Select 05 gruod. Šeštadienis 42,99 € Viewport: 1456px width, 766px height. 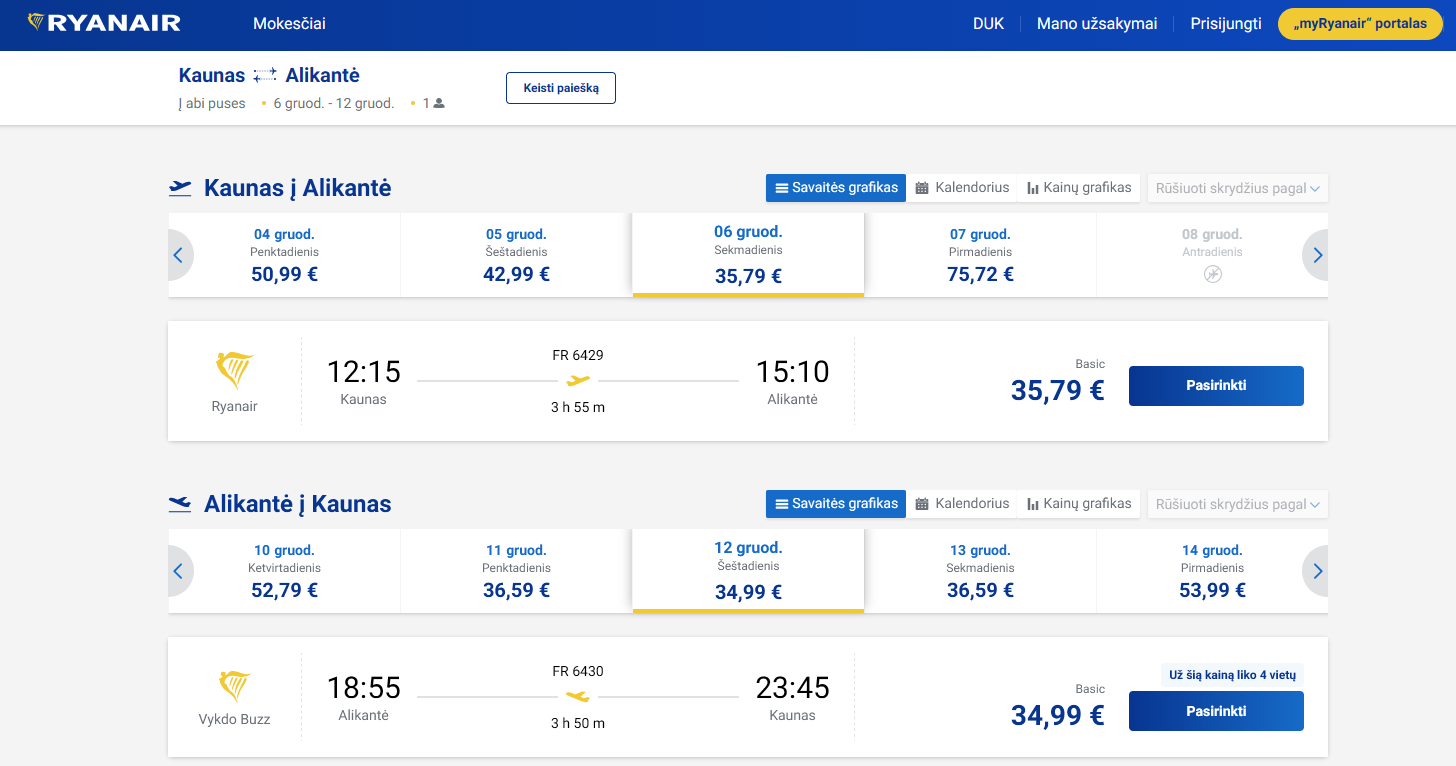pyautogui.click(x=516, y=255)
